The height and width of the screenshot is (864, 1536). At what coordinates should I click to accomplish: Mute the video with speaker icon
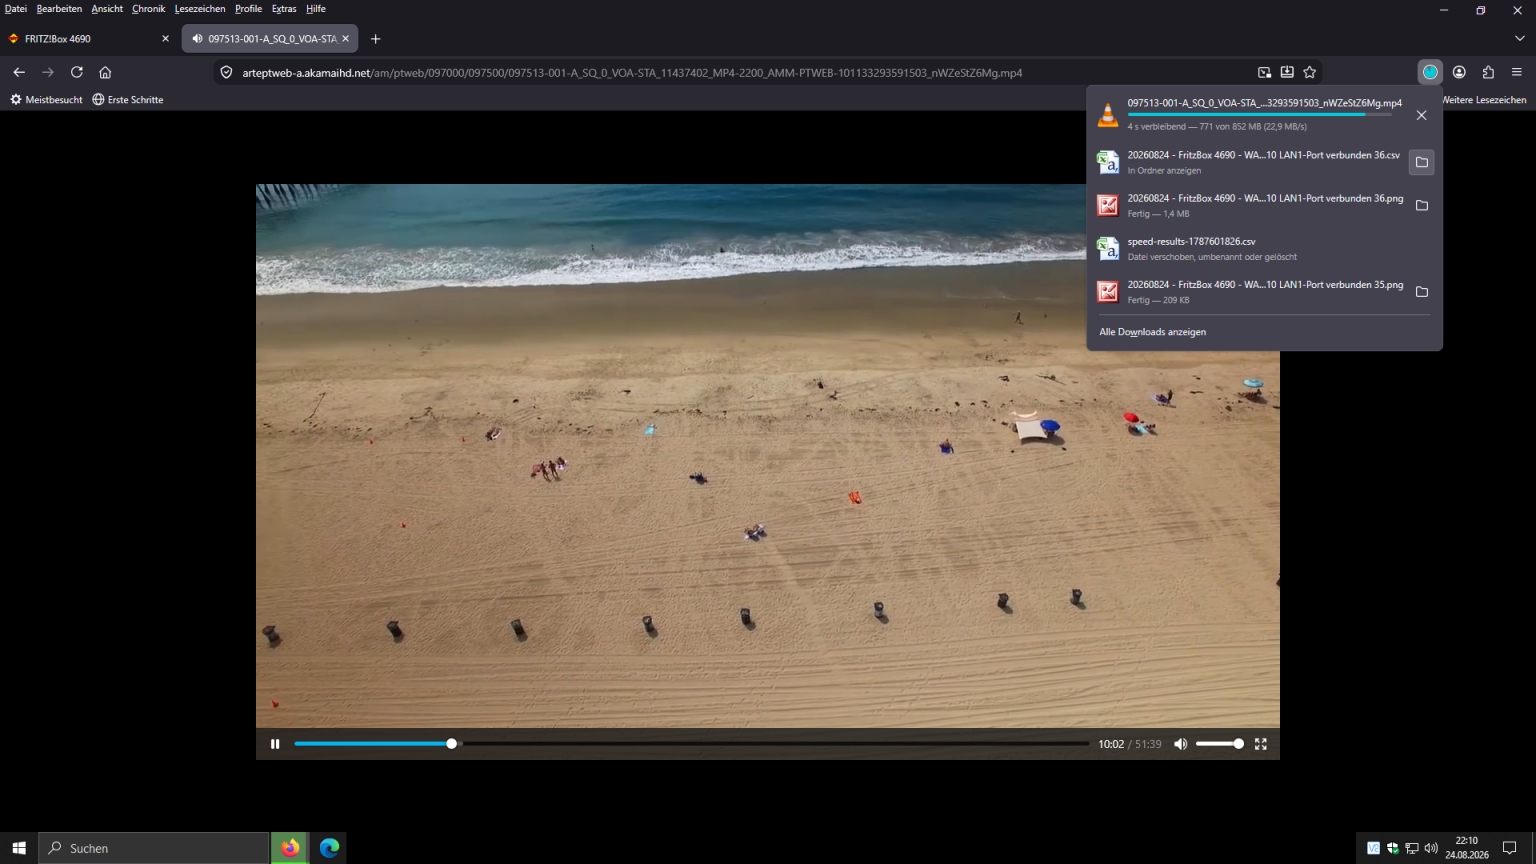point(1180,744)
